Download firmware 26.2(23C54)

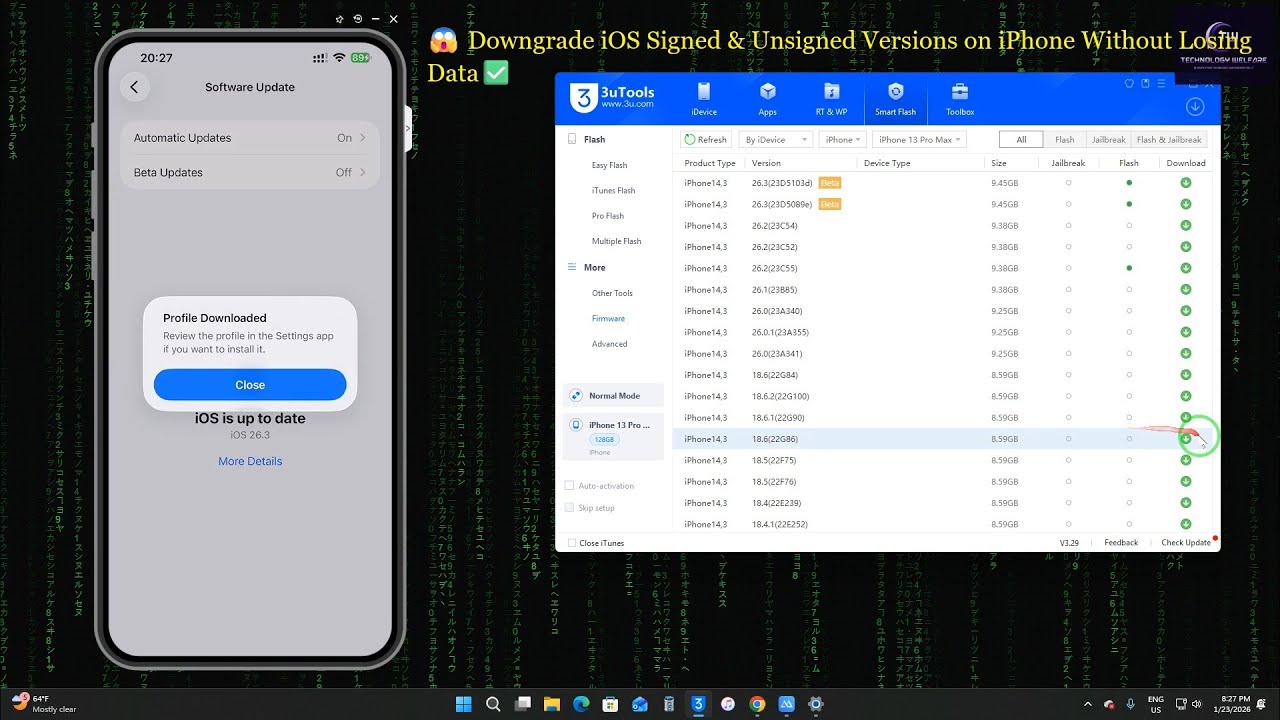point(1186,226)
